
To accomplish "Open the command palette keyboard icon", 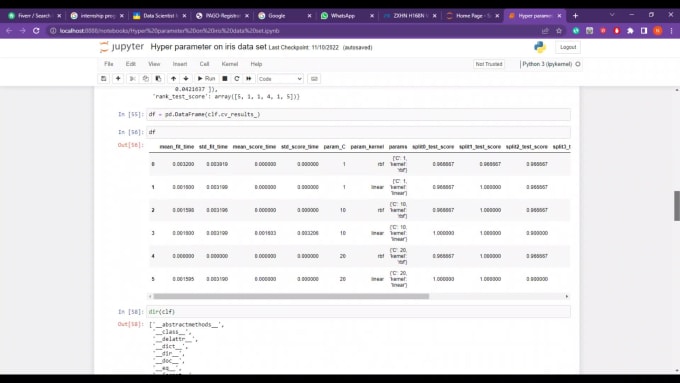I will [314, 79].
